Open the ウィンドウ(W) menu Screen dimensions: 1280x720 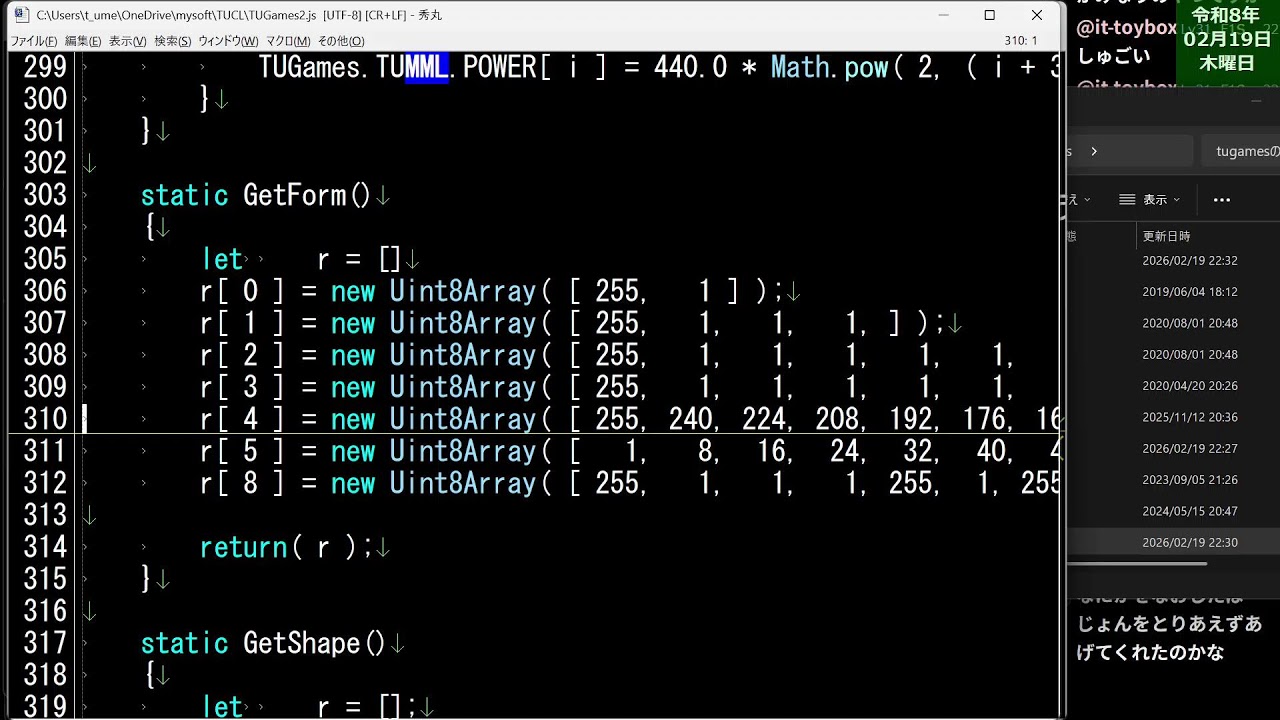tap(228, 41)
